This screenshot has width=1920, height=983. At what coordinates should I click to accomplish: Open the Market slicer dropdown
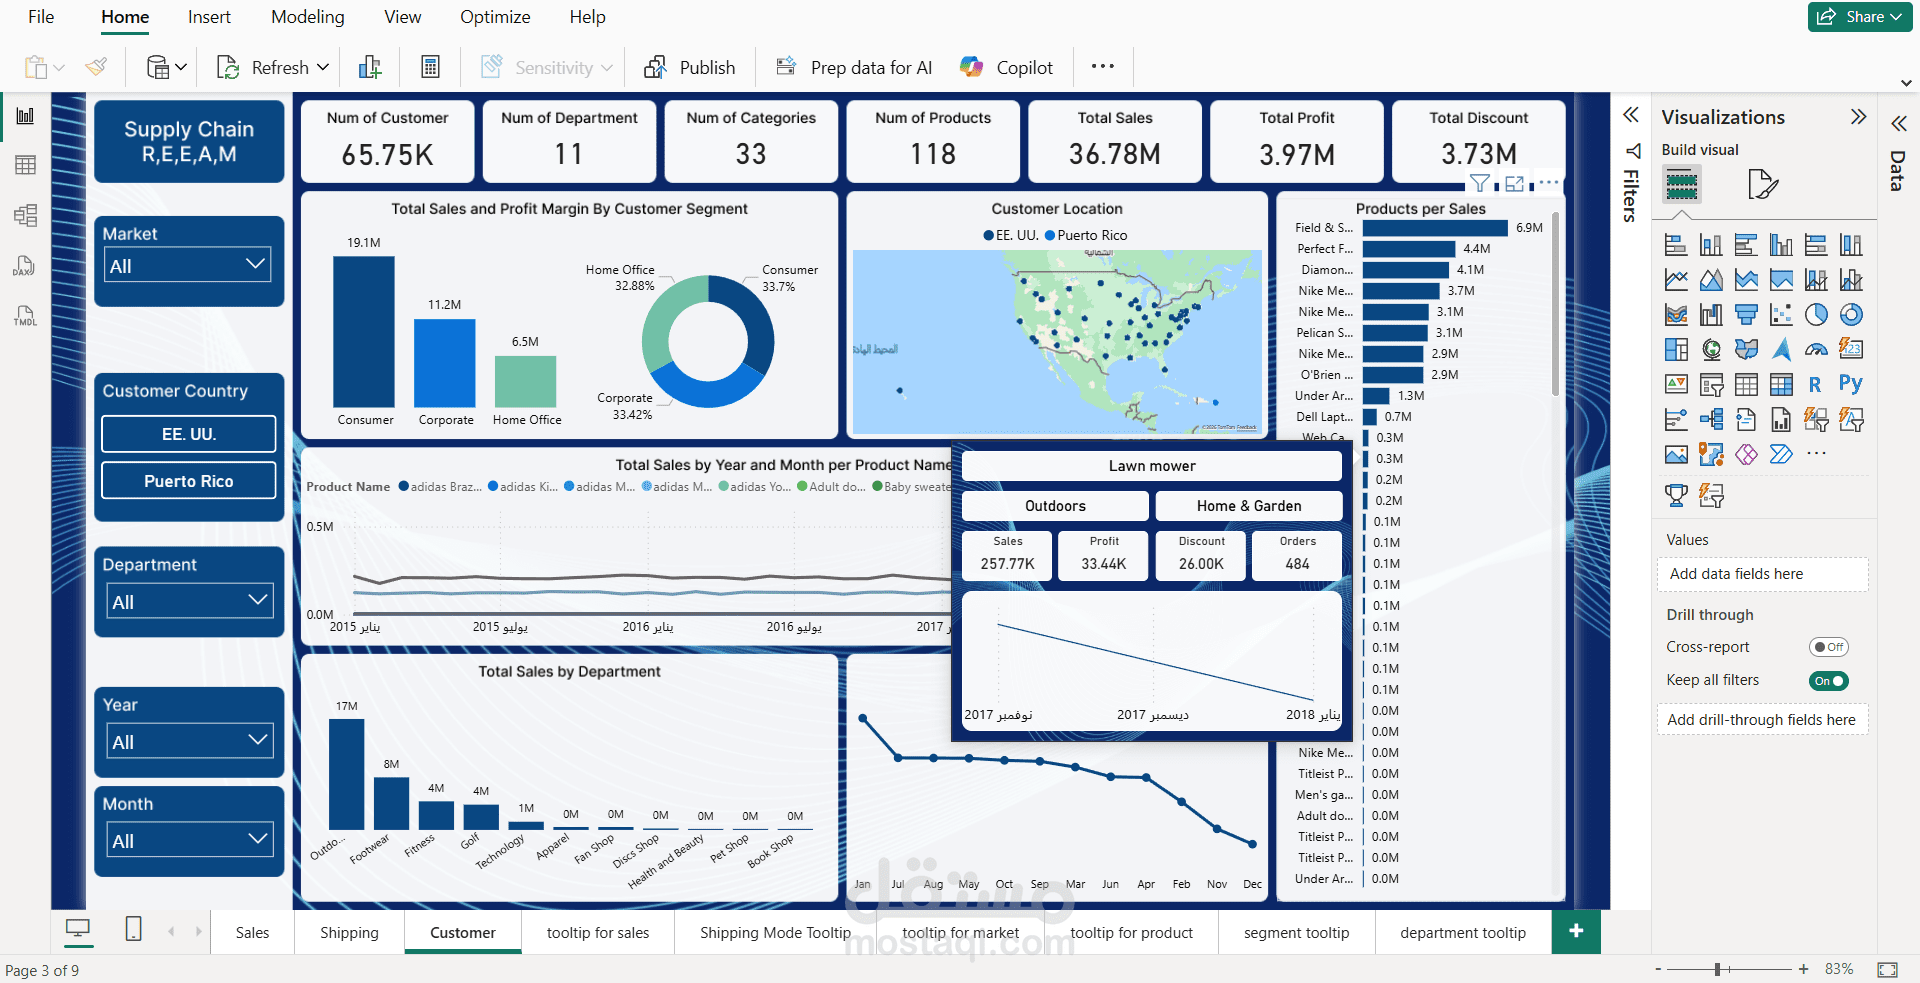188,265
